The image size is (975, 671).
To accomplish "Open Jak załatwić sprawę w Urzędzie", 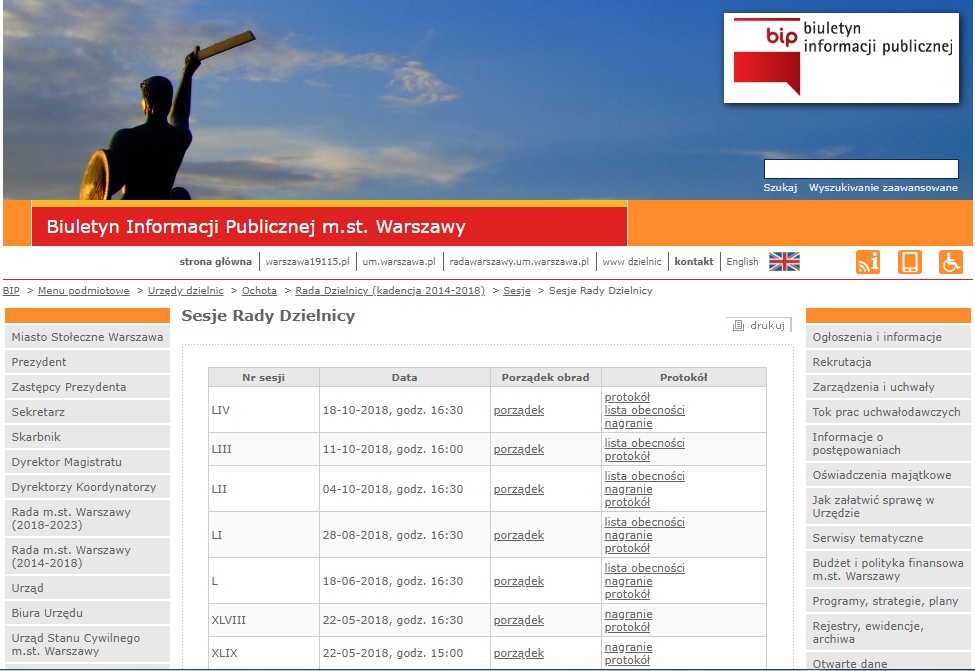I will [x=888, y=506].
